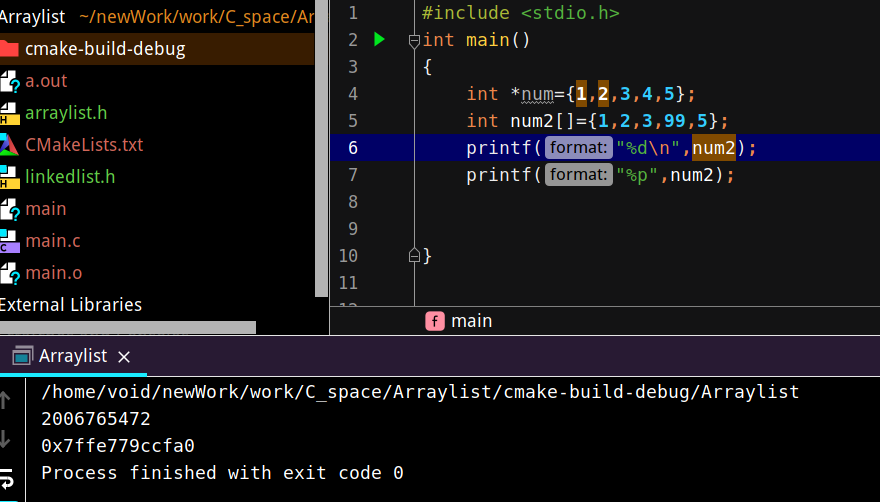Click the unknown-file icon next to a.out
The image size is (880, 502).
click(x=10, y=81)
